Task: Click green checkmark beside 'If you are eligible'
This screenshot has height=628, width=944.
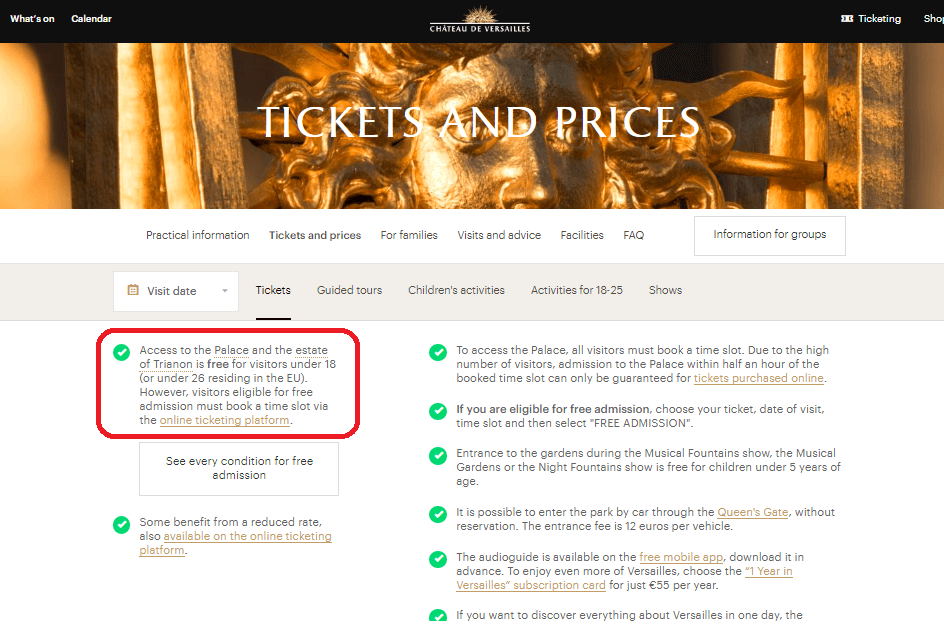Action: tap(438, 411)
